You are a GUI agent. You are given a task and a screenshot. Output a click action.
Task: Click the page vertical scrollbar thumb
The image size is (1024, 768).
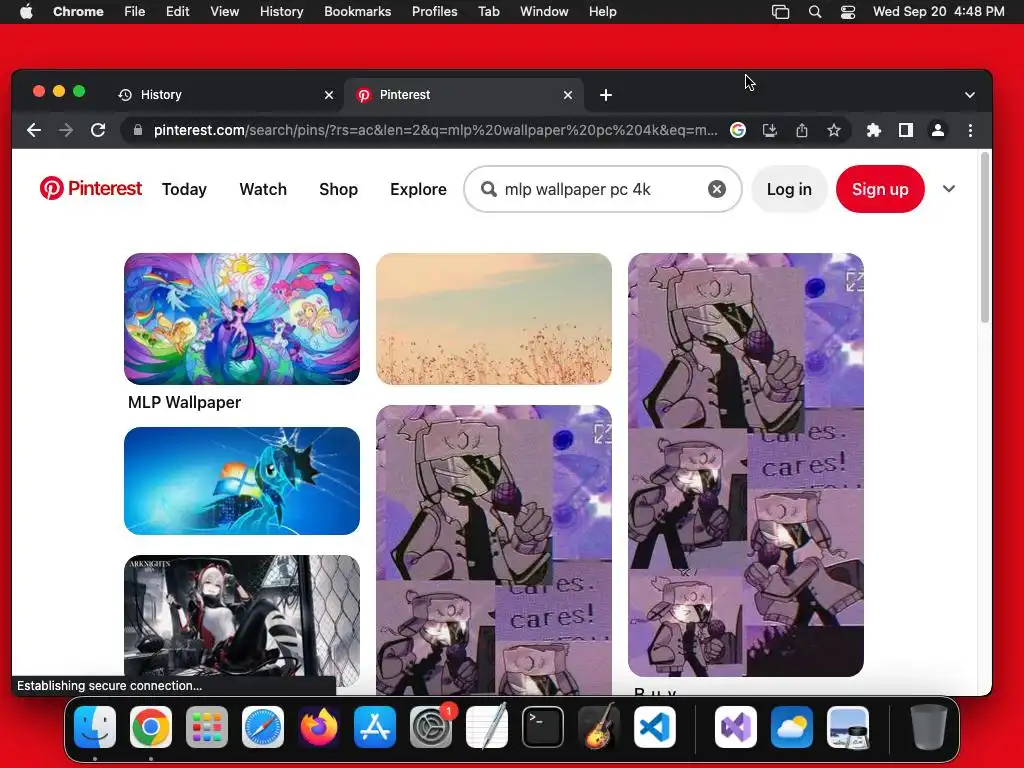(x=985, y=238)
